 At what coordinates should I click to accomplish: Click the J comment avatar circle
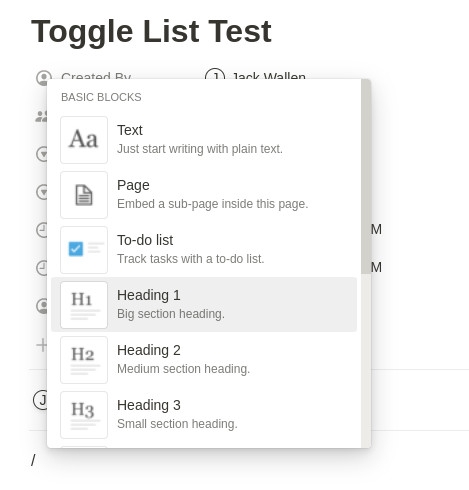(40, 399)
